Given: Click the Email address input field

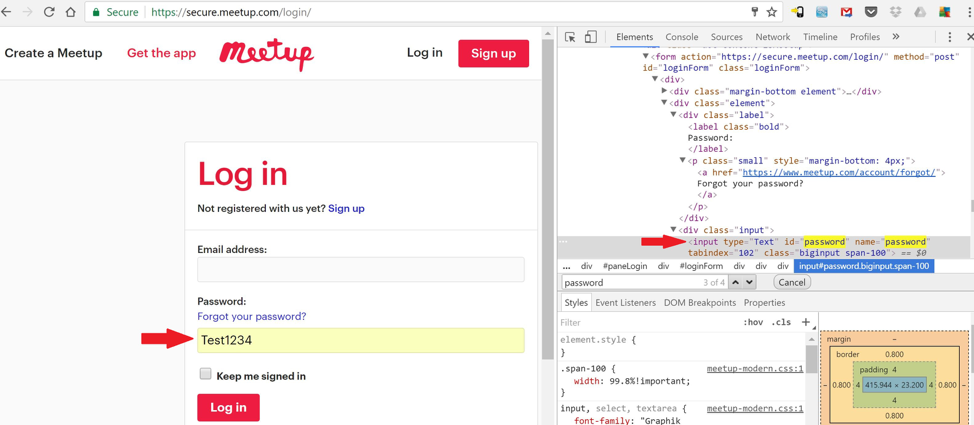Looking at the screenshot, I should (x=360, y=270).
